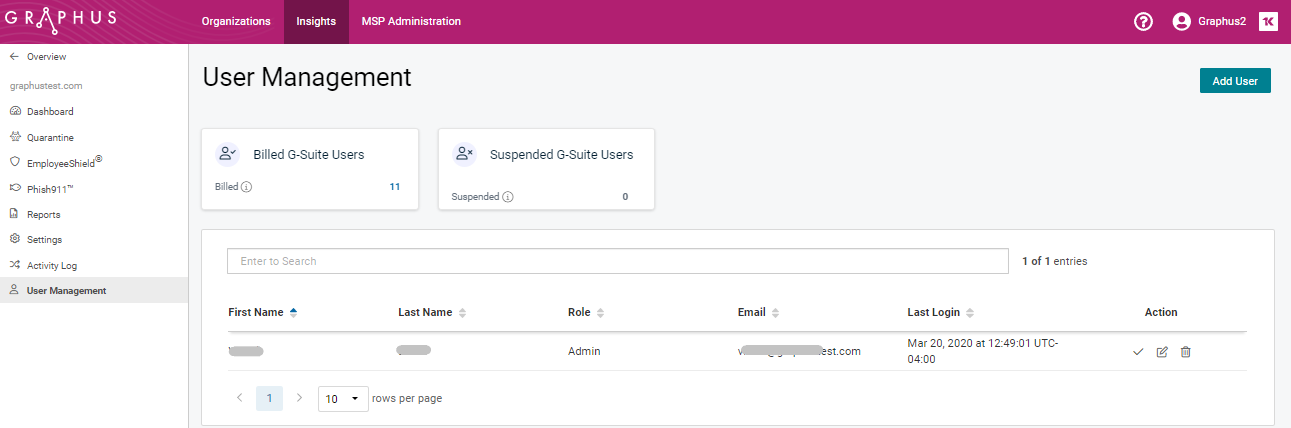Image resolution: width=1291 pixels, height=428 pixels.
Task: Click the help question mark icon
Action: coord(1143,22)
